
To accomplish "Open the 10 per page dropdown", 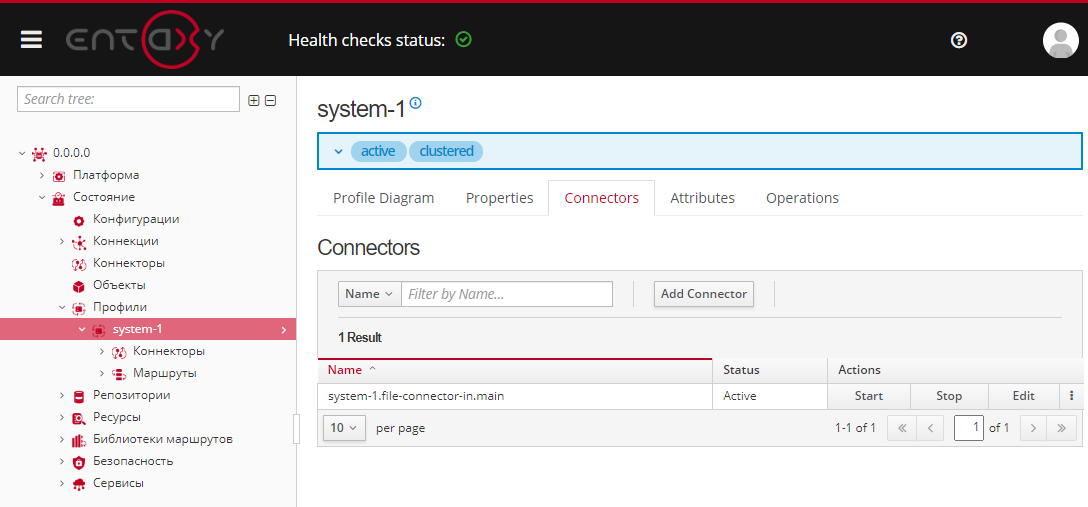I will [344, 428].
